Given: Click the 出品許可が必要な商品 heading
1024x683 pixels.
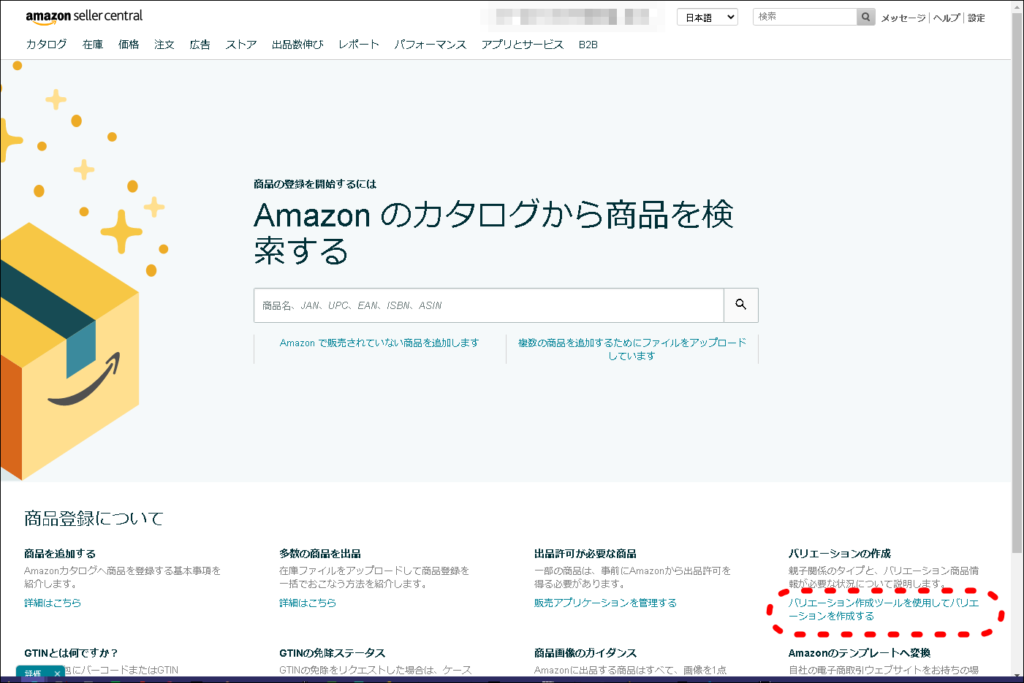Looking at the screenshot, I should click(585, 554).
